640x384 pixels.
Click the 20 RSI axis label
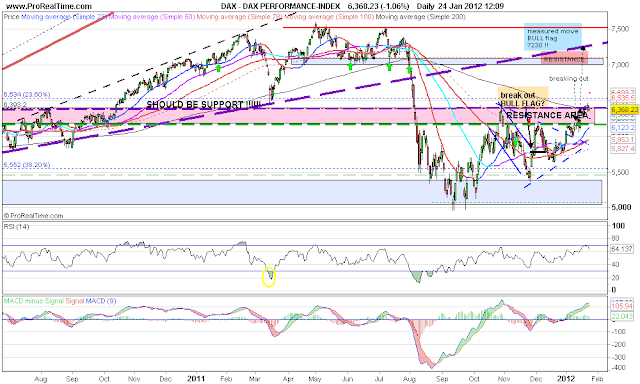(617, 278)
